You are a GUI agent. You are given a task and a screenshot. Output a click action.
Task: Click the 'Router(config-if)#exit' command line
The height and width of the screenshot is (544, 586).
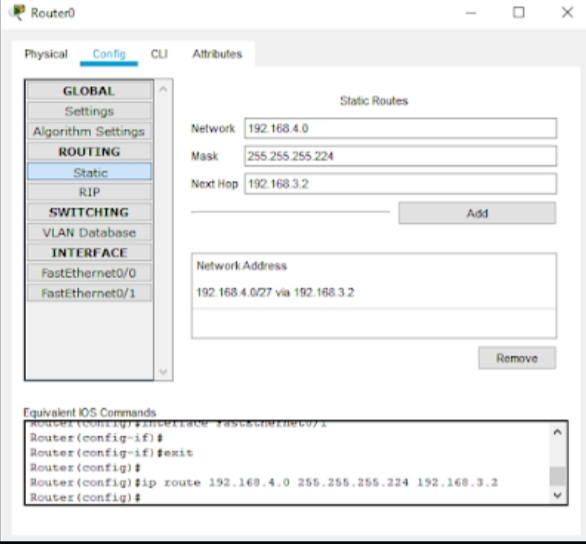(x=111, y=453)
